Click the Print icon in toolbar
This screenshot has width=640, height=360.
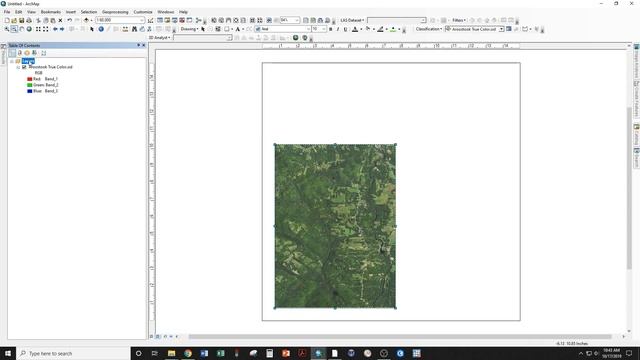29,20
